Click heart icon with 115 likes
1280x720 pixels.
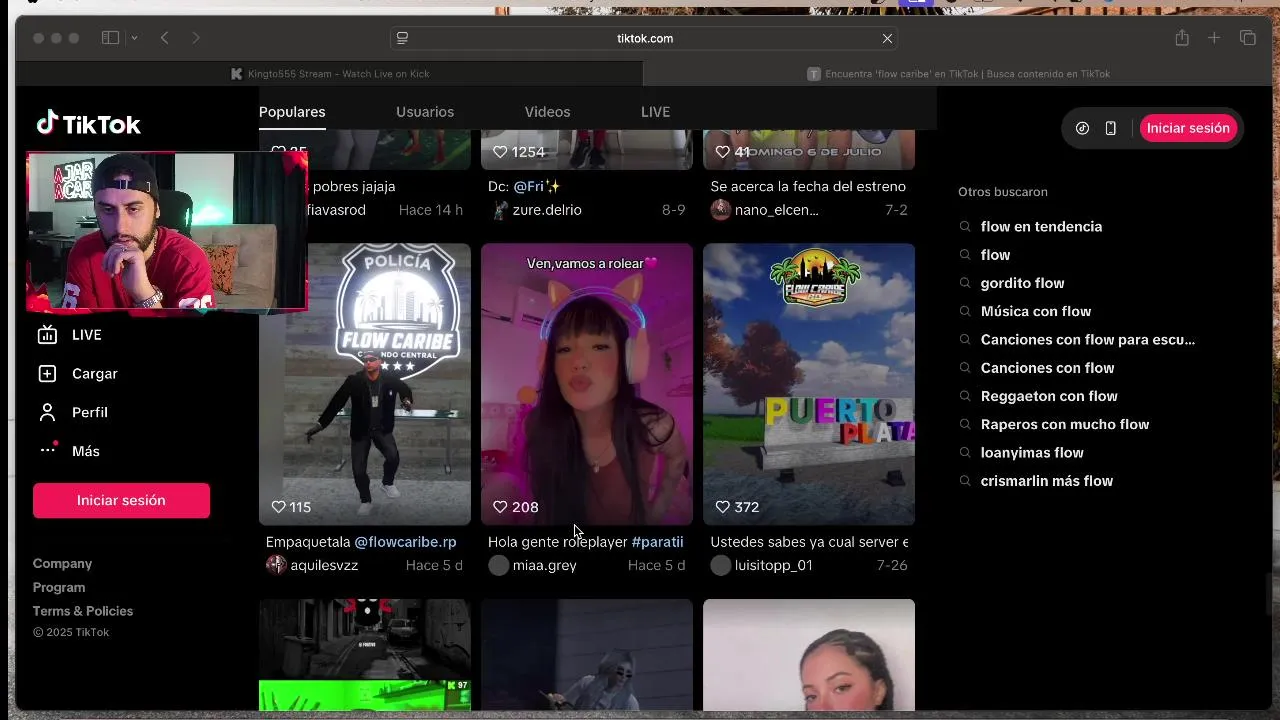(x=279, y=507)
